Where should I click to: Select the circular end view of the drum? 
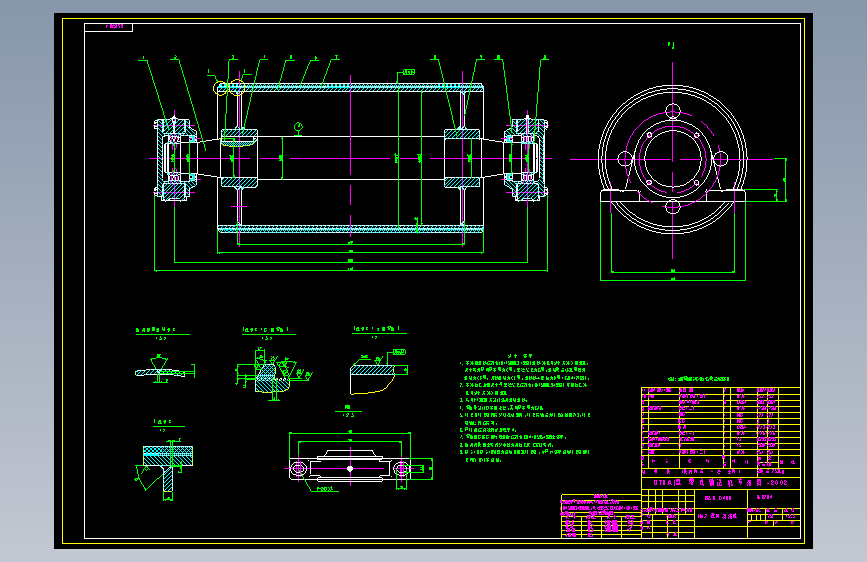(x=672, y=159)
